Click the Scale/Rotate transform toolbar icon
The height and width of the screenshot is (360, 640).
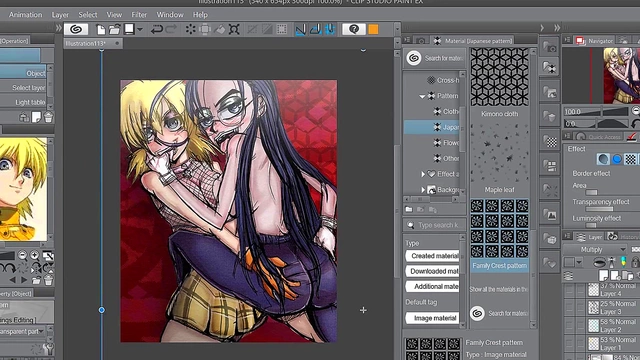click(234, 29)
